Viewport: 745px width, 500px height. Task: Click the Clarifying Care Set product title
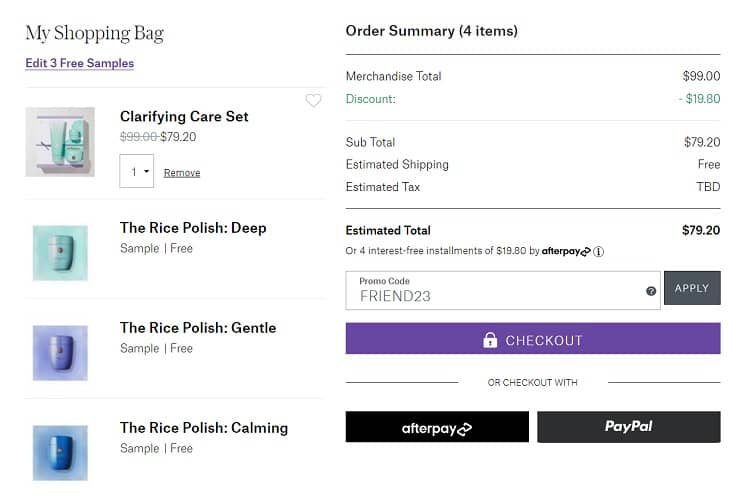click(184, 116)
